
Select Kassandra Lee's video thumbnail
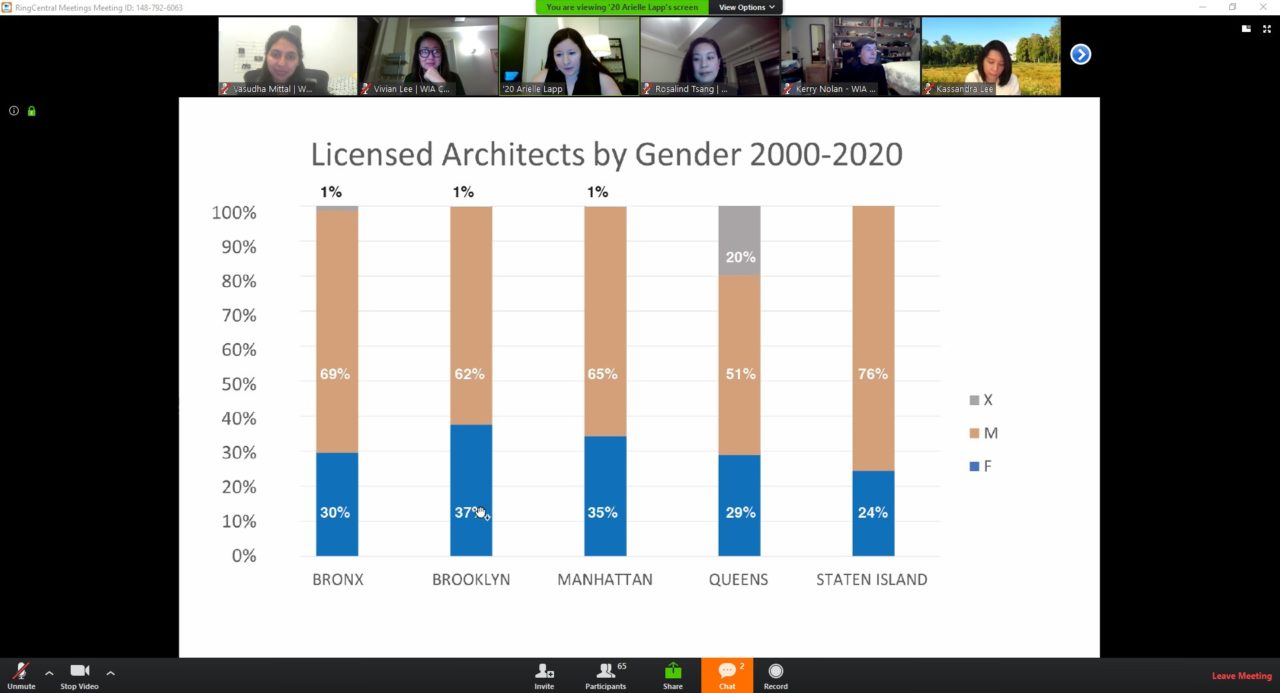point(990,56)
